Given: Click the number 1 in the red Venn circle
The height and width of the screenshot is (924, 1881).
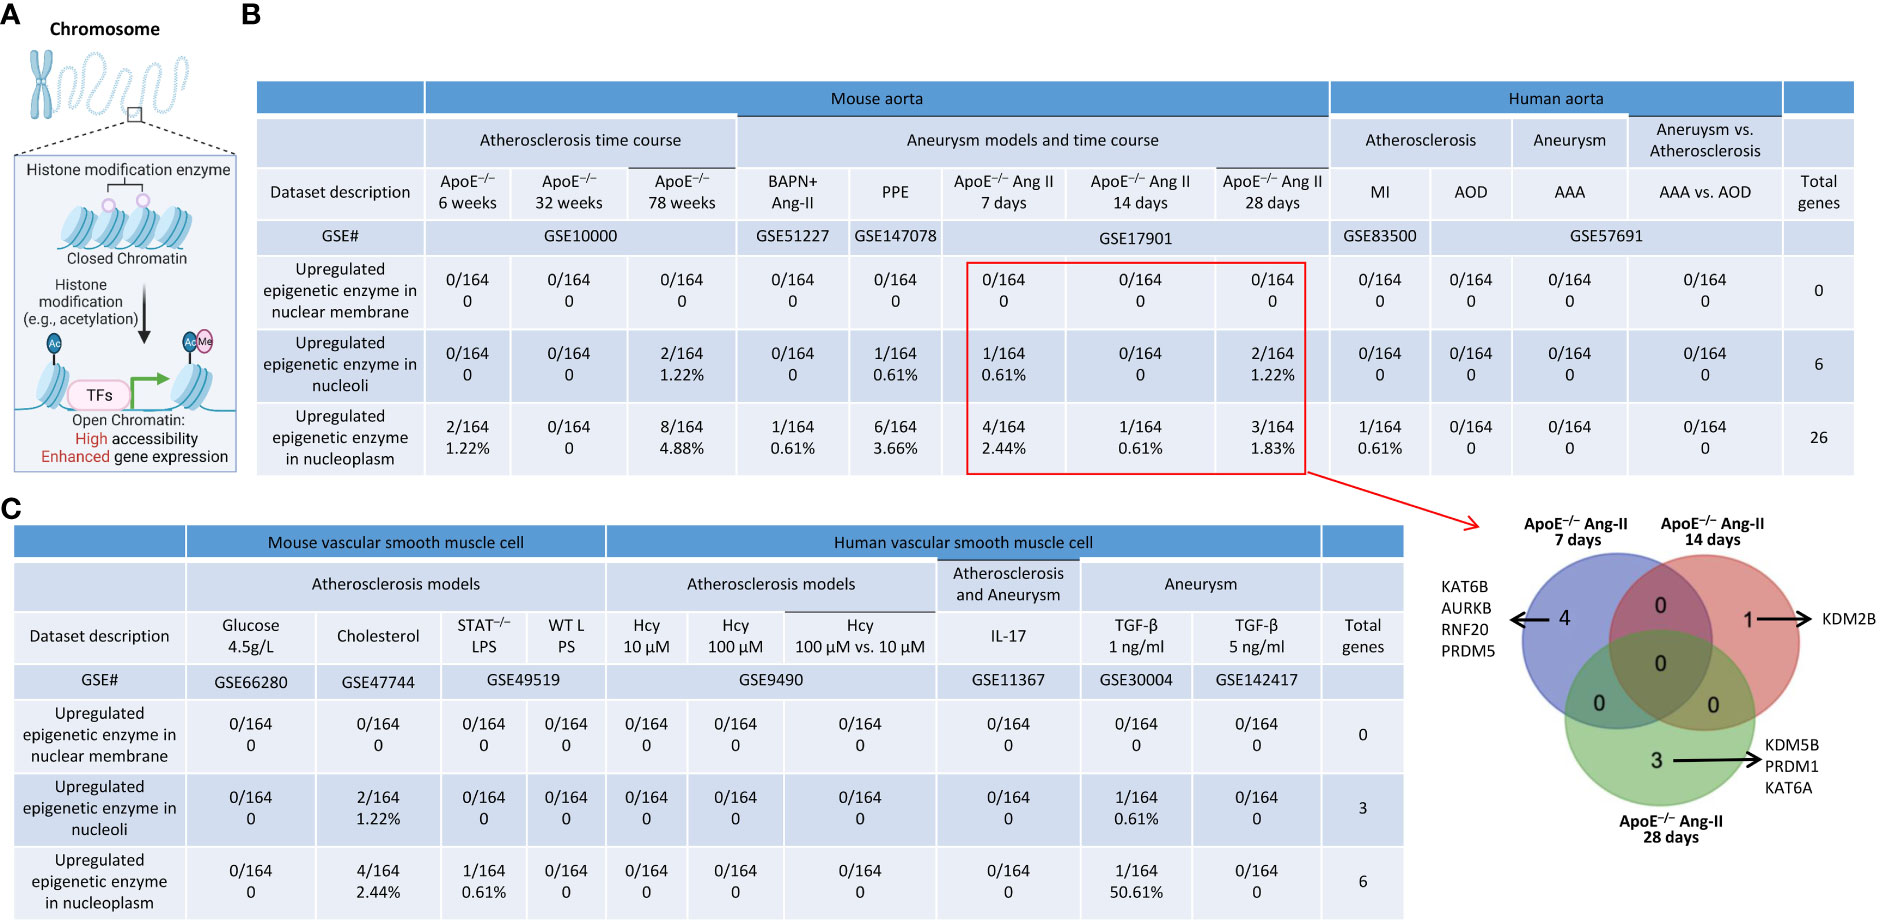Looking at the screenshot, I should tap(1748, 620).
